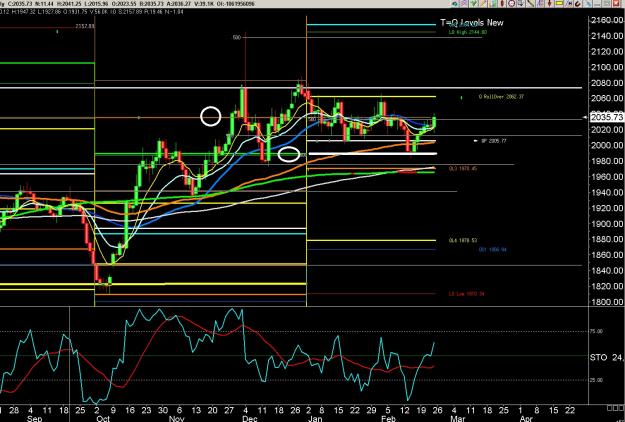The height and width of the screenshot is (422, 625).
Task: Select the red down-arrow marker tool
Action: click(x=550, y=3)
